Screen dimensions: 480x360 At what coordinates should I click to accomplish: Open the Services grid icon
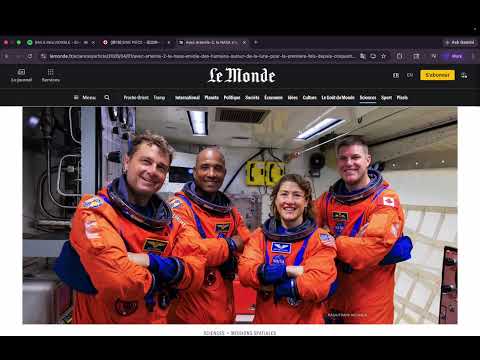click(51, 75)
